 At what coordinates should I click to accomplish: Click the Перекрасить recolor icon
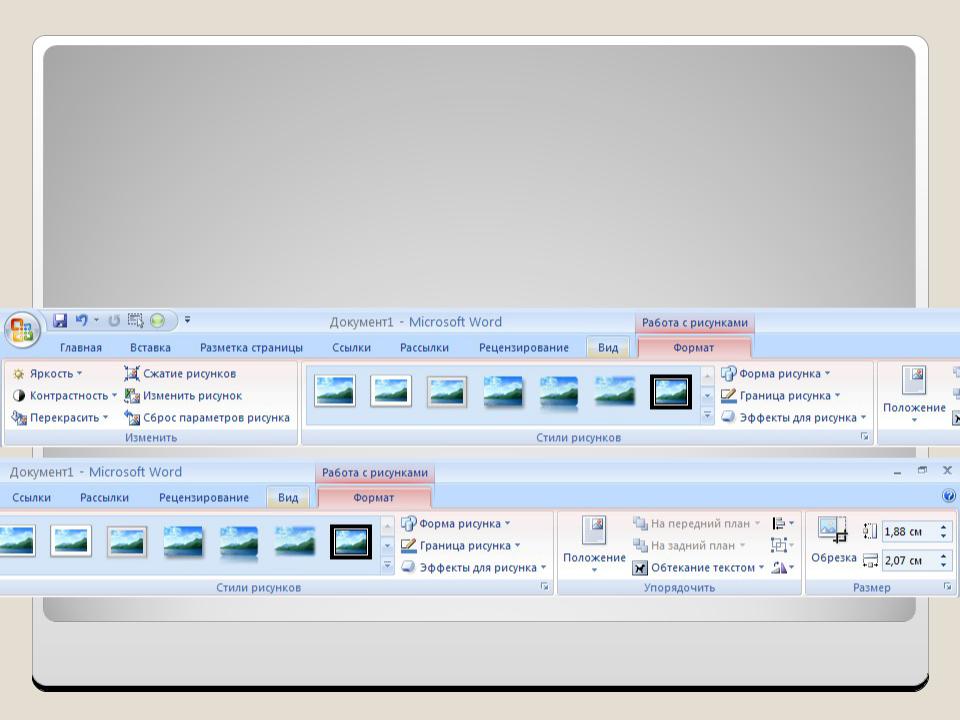[x=19, y=418]
